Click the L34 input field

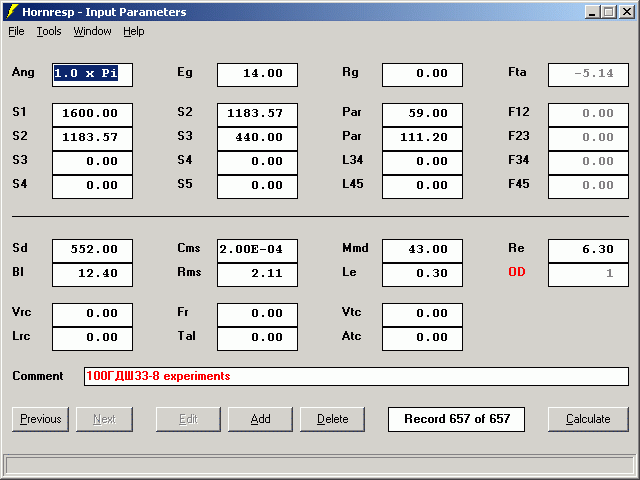point(422,163)
